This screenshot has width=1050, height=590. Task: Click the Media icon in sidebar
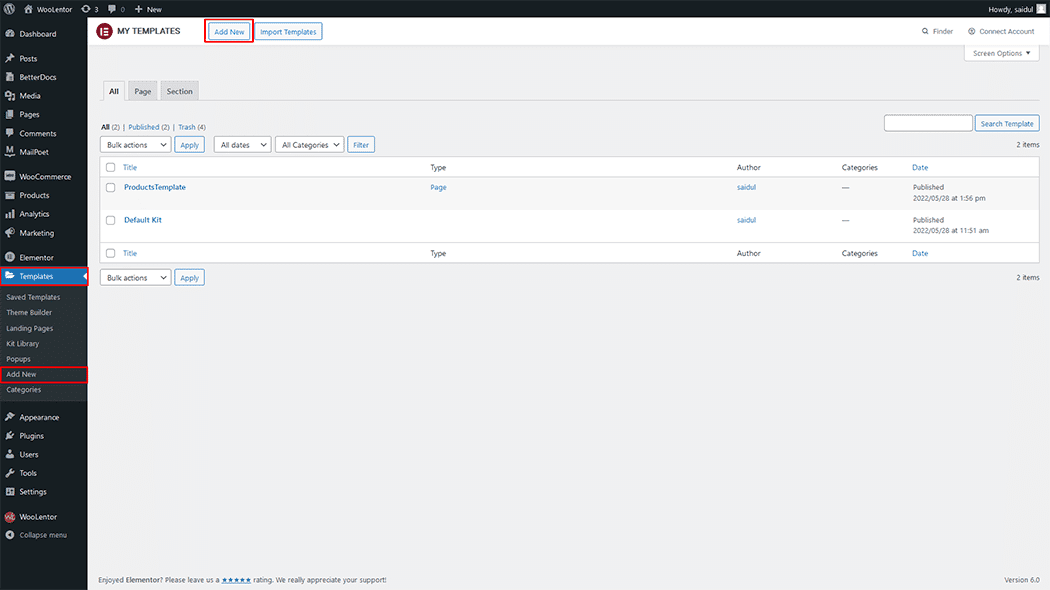[x=10, y=96]
